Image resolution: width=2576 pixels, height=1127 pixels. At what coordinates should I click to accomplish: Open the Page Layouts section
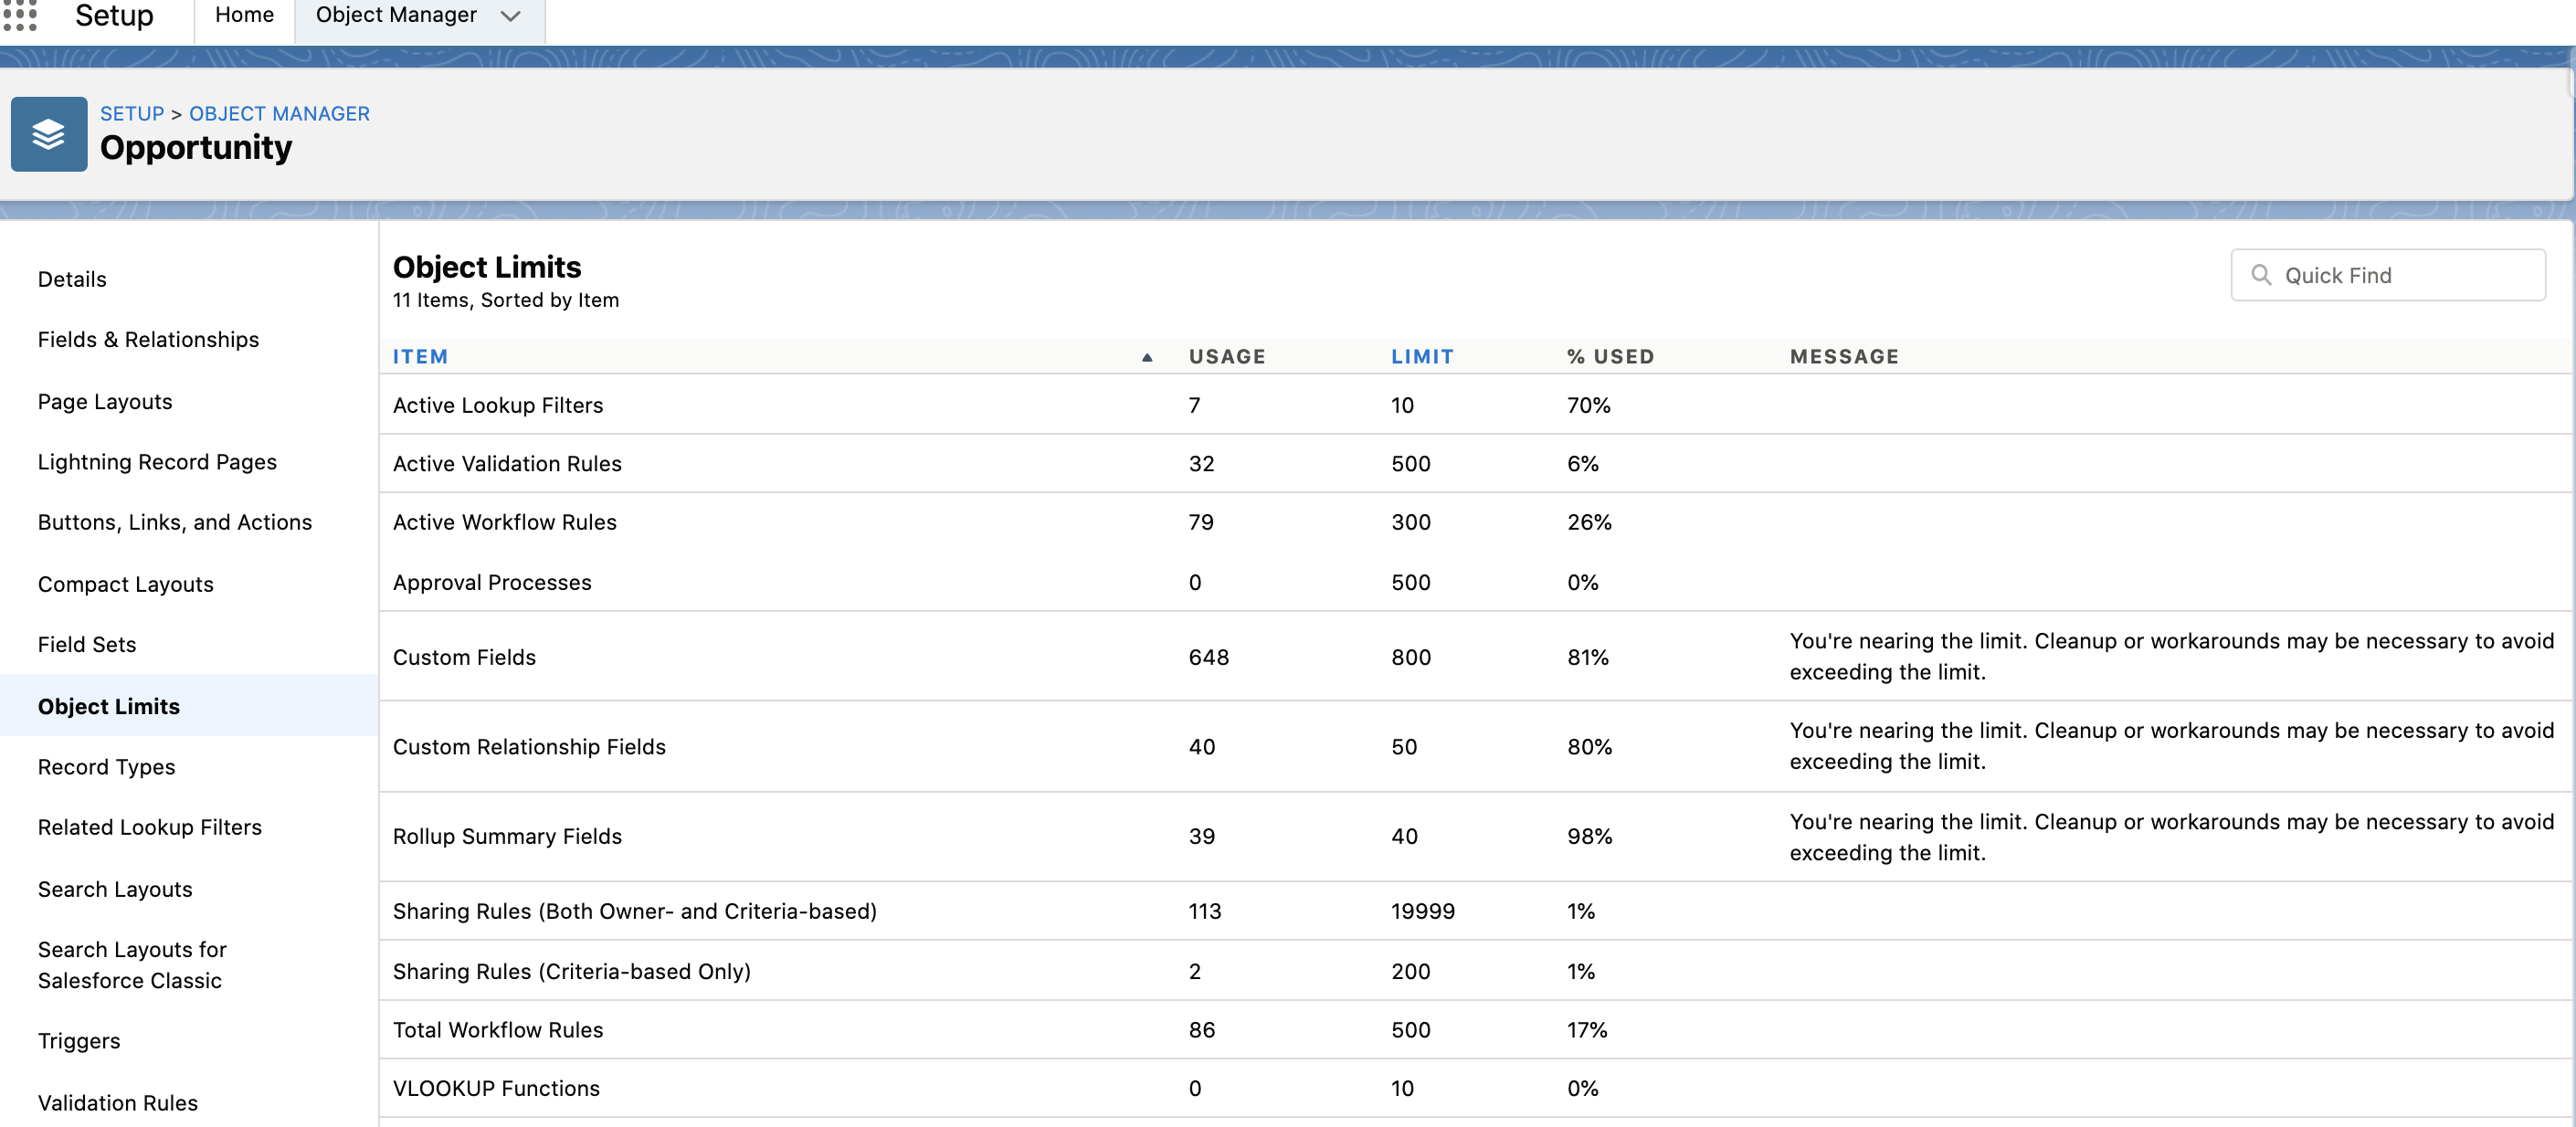click(104, 401)
